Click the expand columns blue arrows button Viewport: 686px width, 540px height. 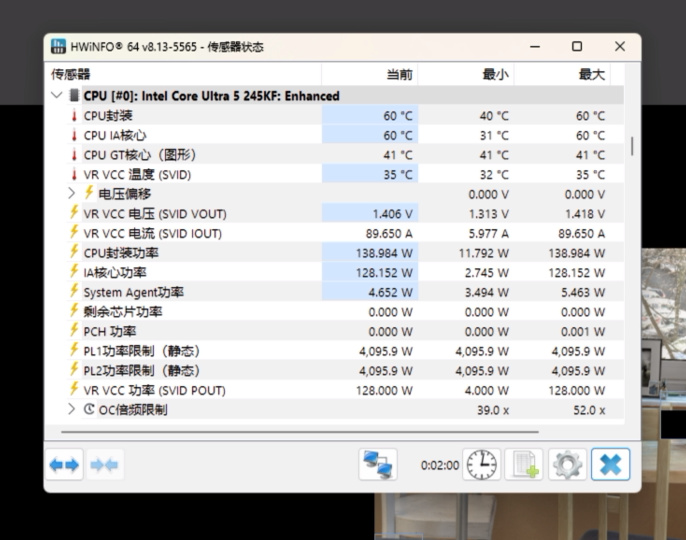(x=64, y=464)
